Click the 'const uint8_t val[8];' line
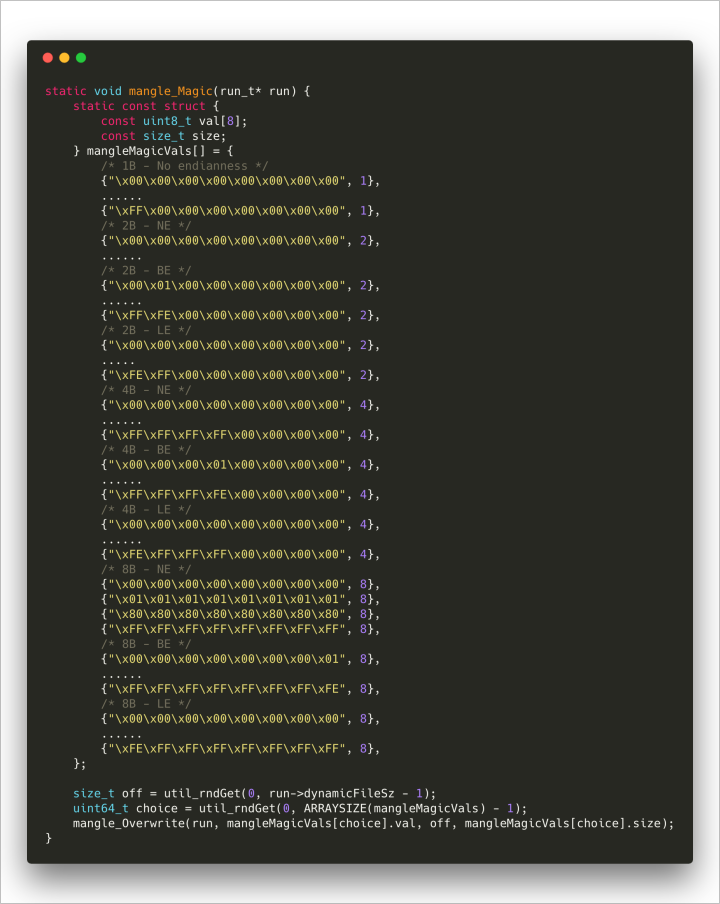Image resolution: width=720 pixels, height=904 pixels. tap(174, 121)
